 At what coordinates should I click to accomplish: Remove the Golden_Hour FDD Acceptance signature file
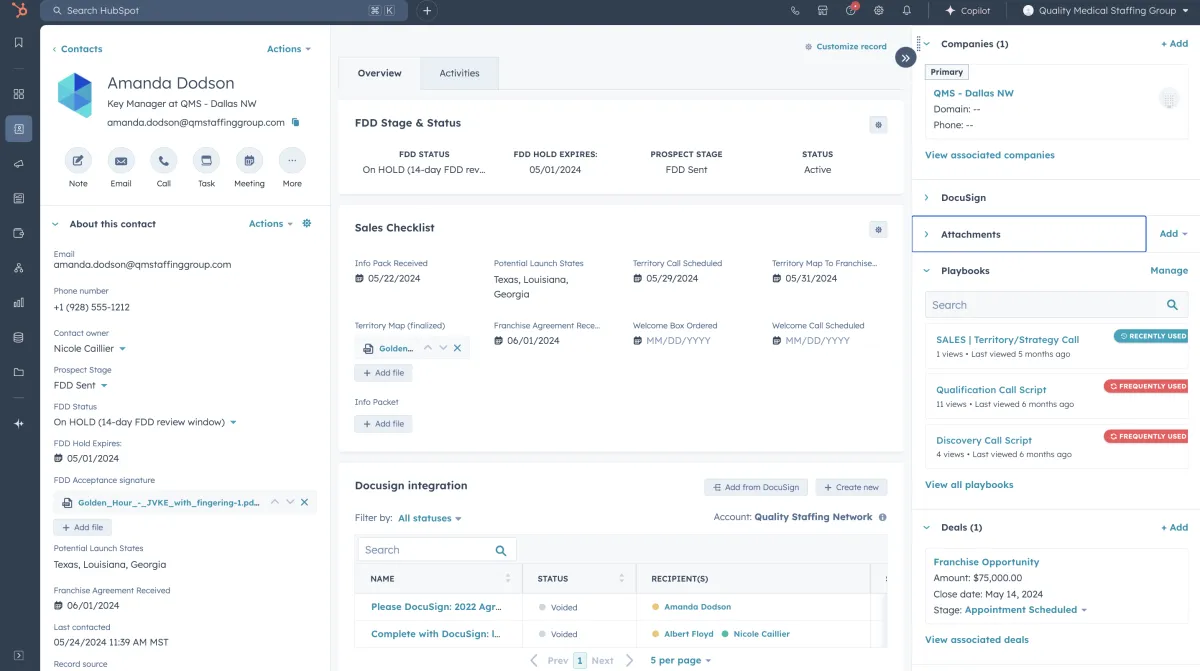tap(305, 502)
